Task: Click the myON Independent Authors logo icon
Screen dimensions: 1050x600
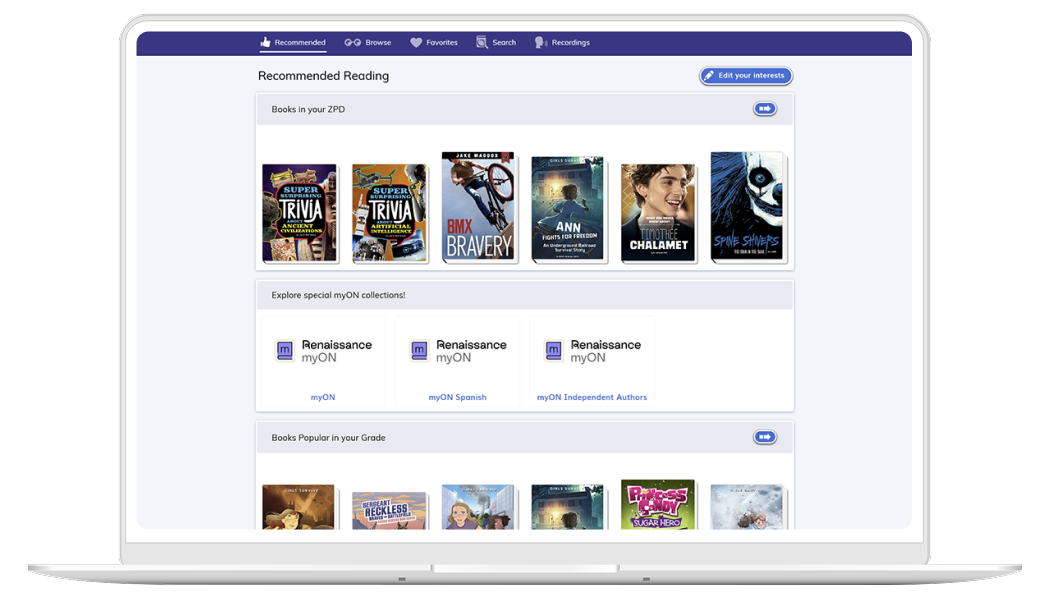Action: point(553,351)
